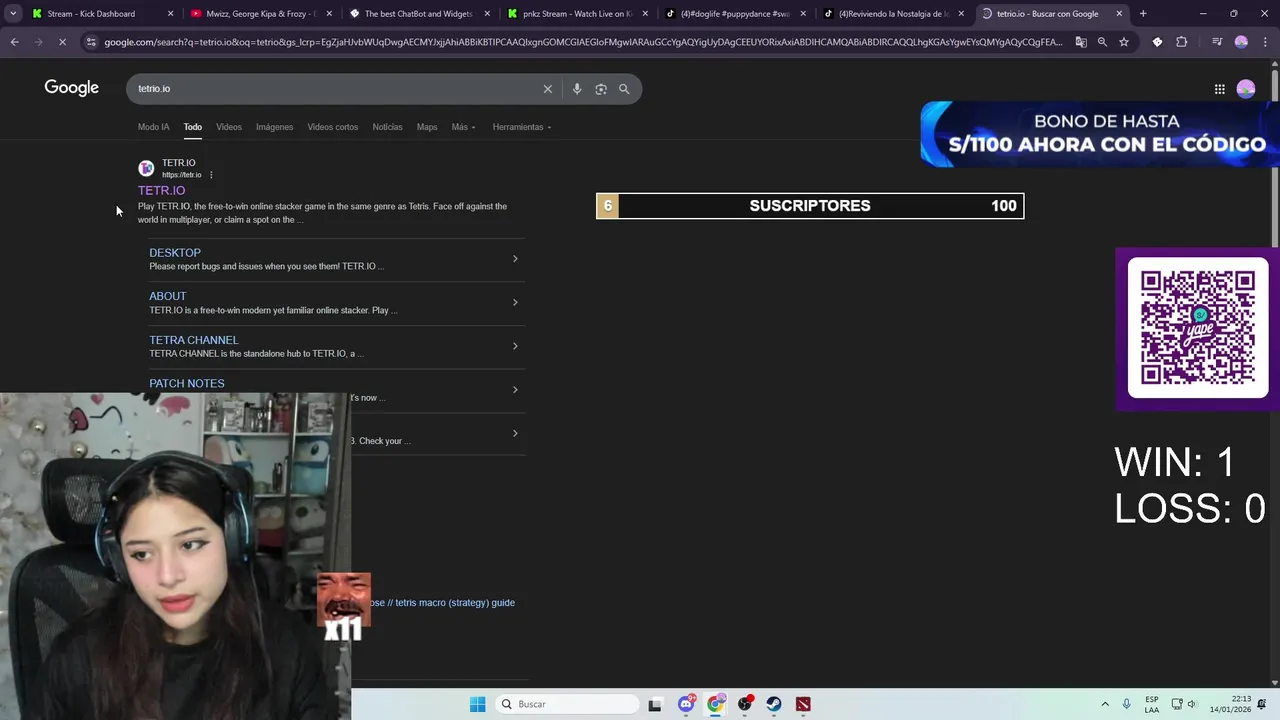Close the tetrio.io Buscar con Google tab
This screenshot has width=1280, height=720.
[1119, 14]
